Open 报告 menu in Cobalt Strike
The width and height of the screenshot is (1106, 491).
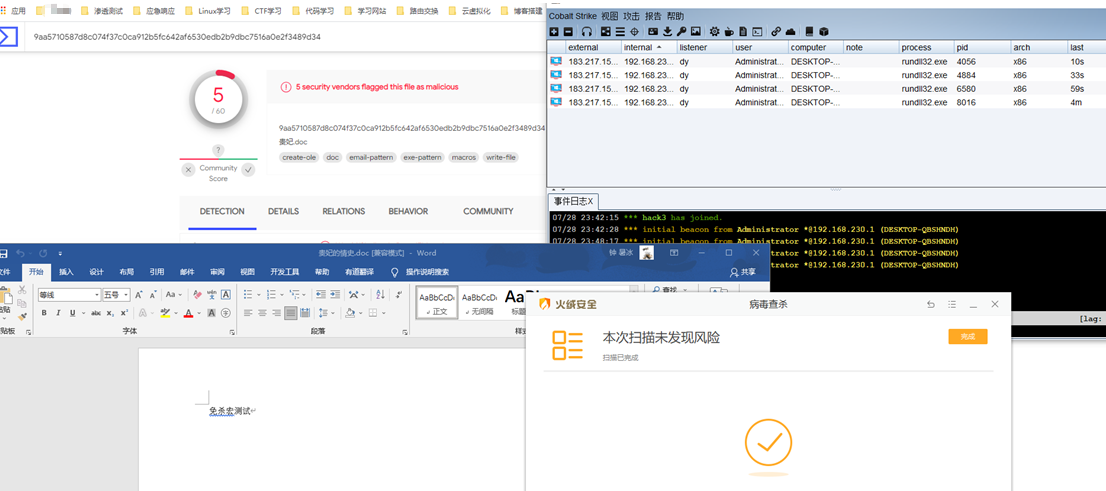[653, 16]
